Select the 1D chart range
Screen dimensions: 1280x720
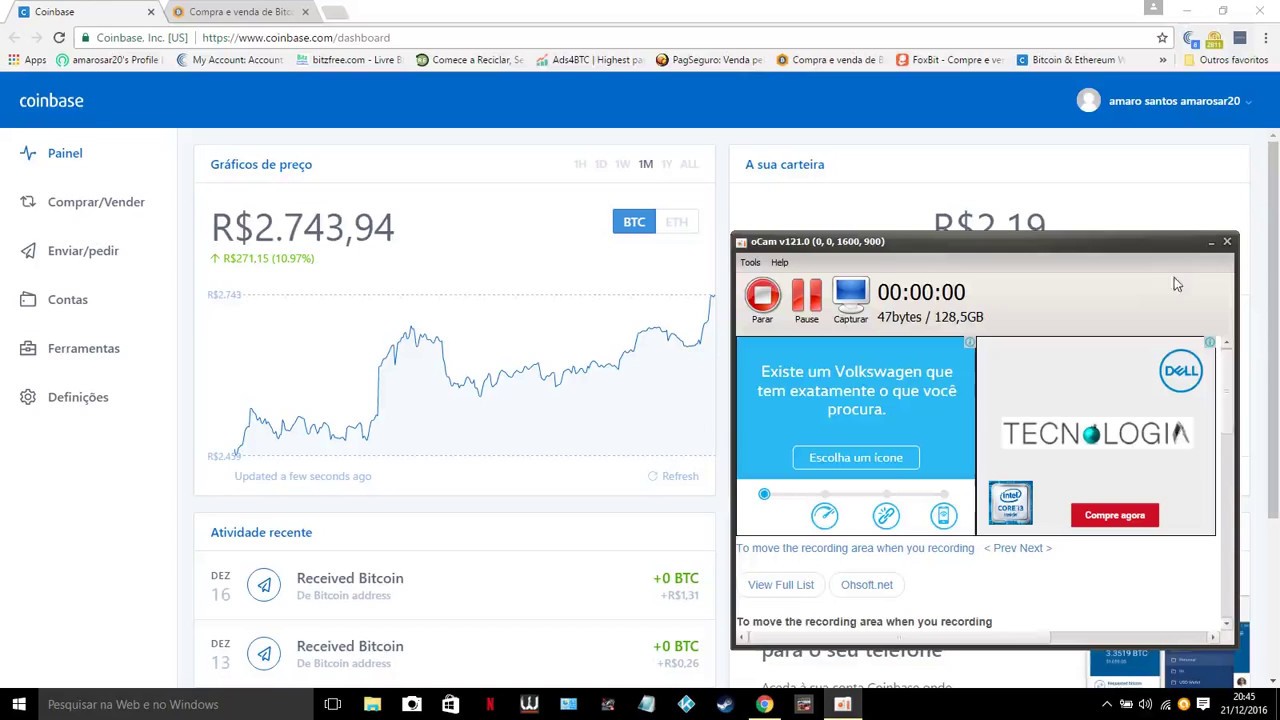click(x=601, y=164)
